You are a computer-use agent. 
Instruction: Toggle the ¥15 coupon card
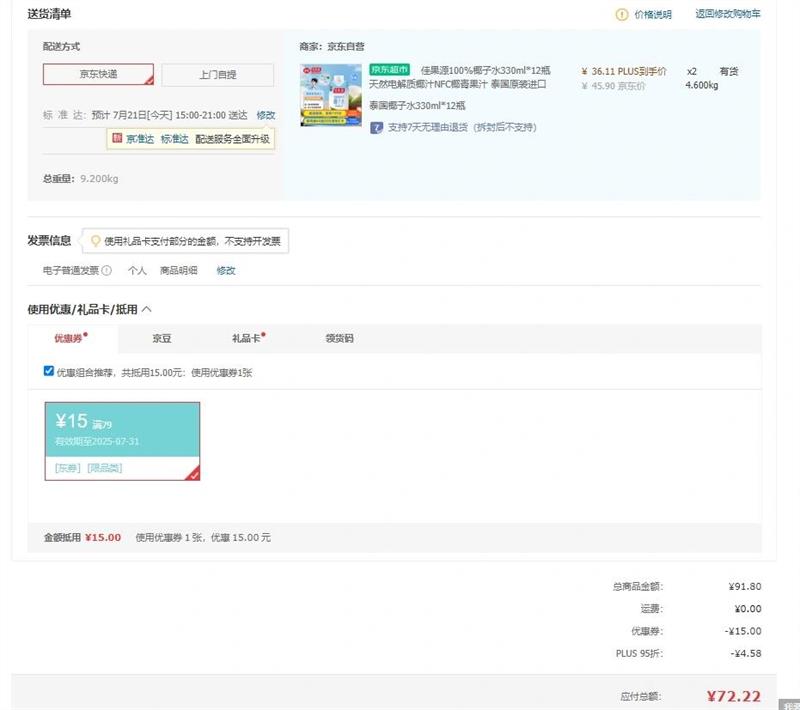[122, 440]
